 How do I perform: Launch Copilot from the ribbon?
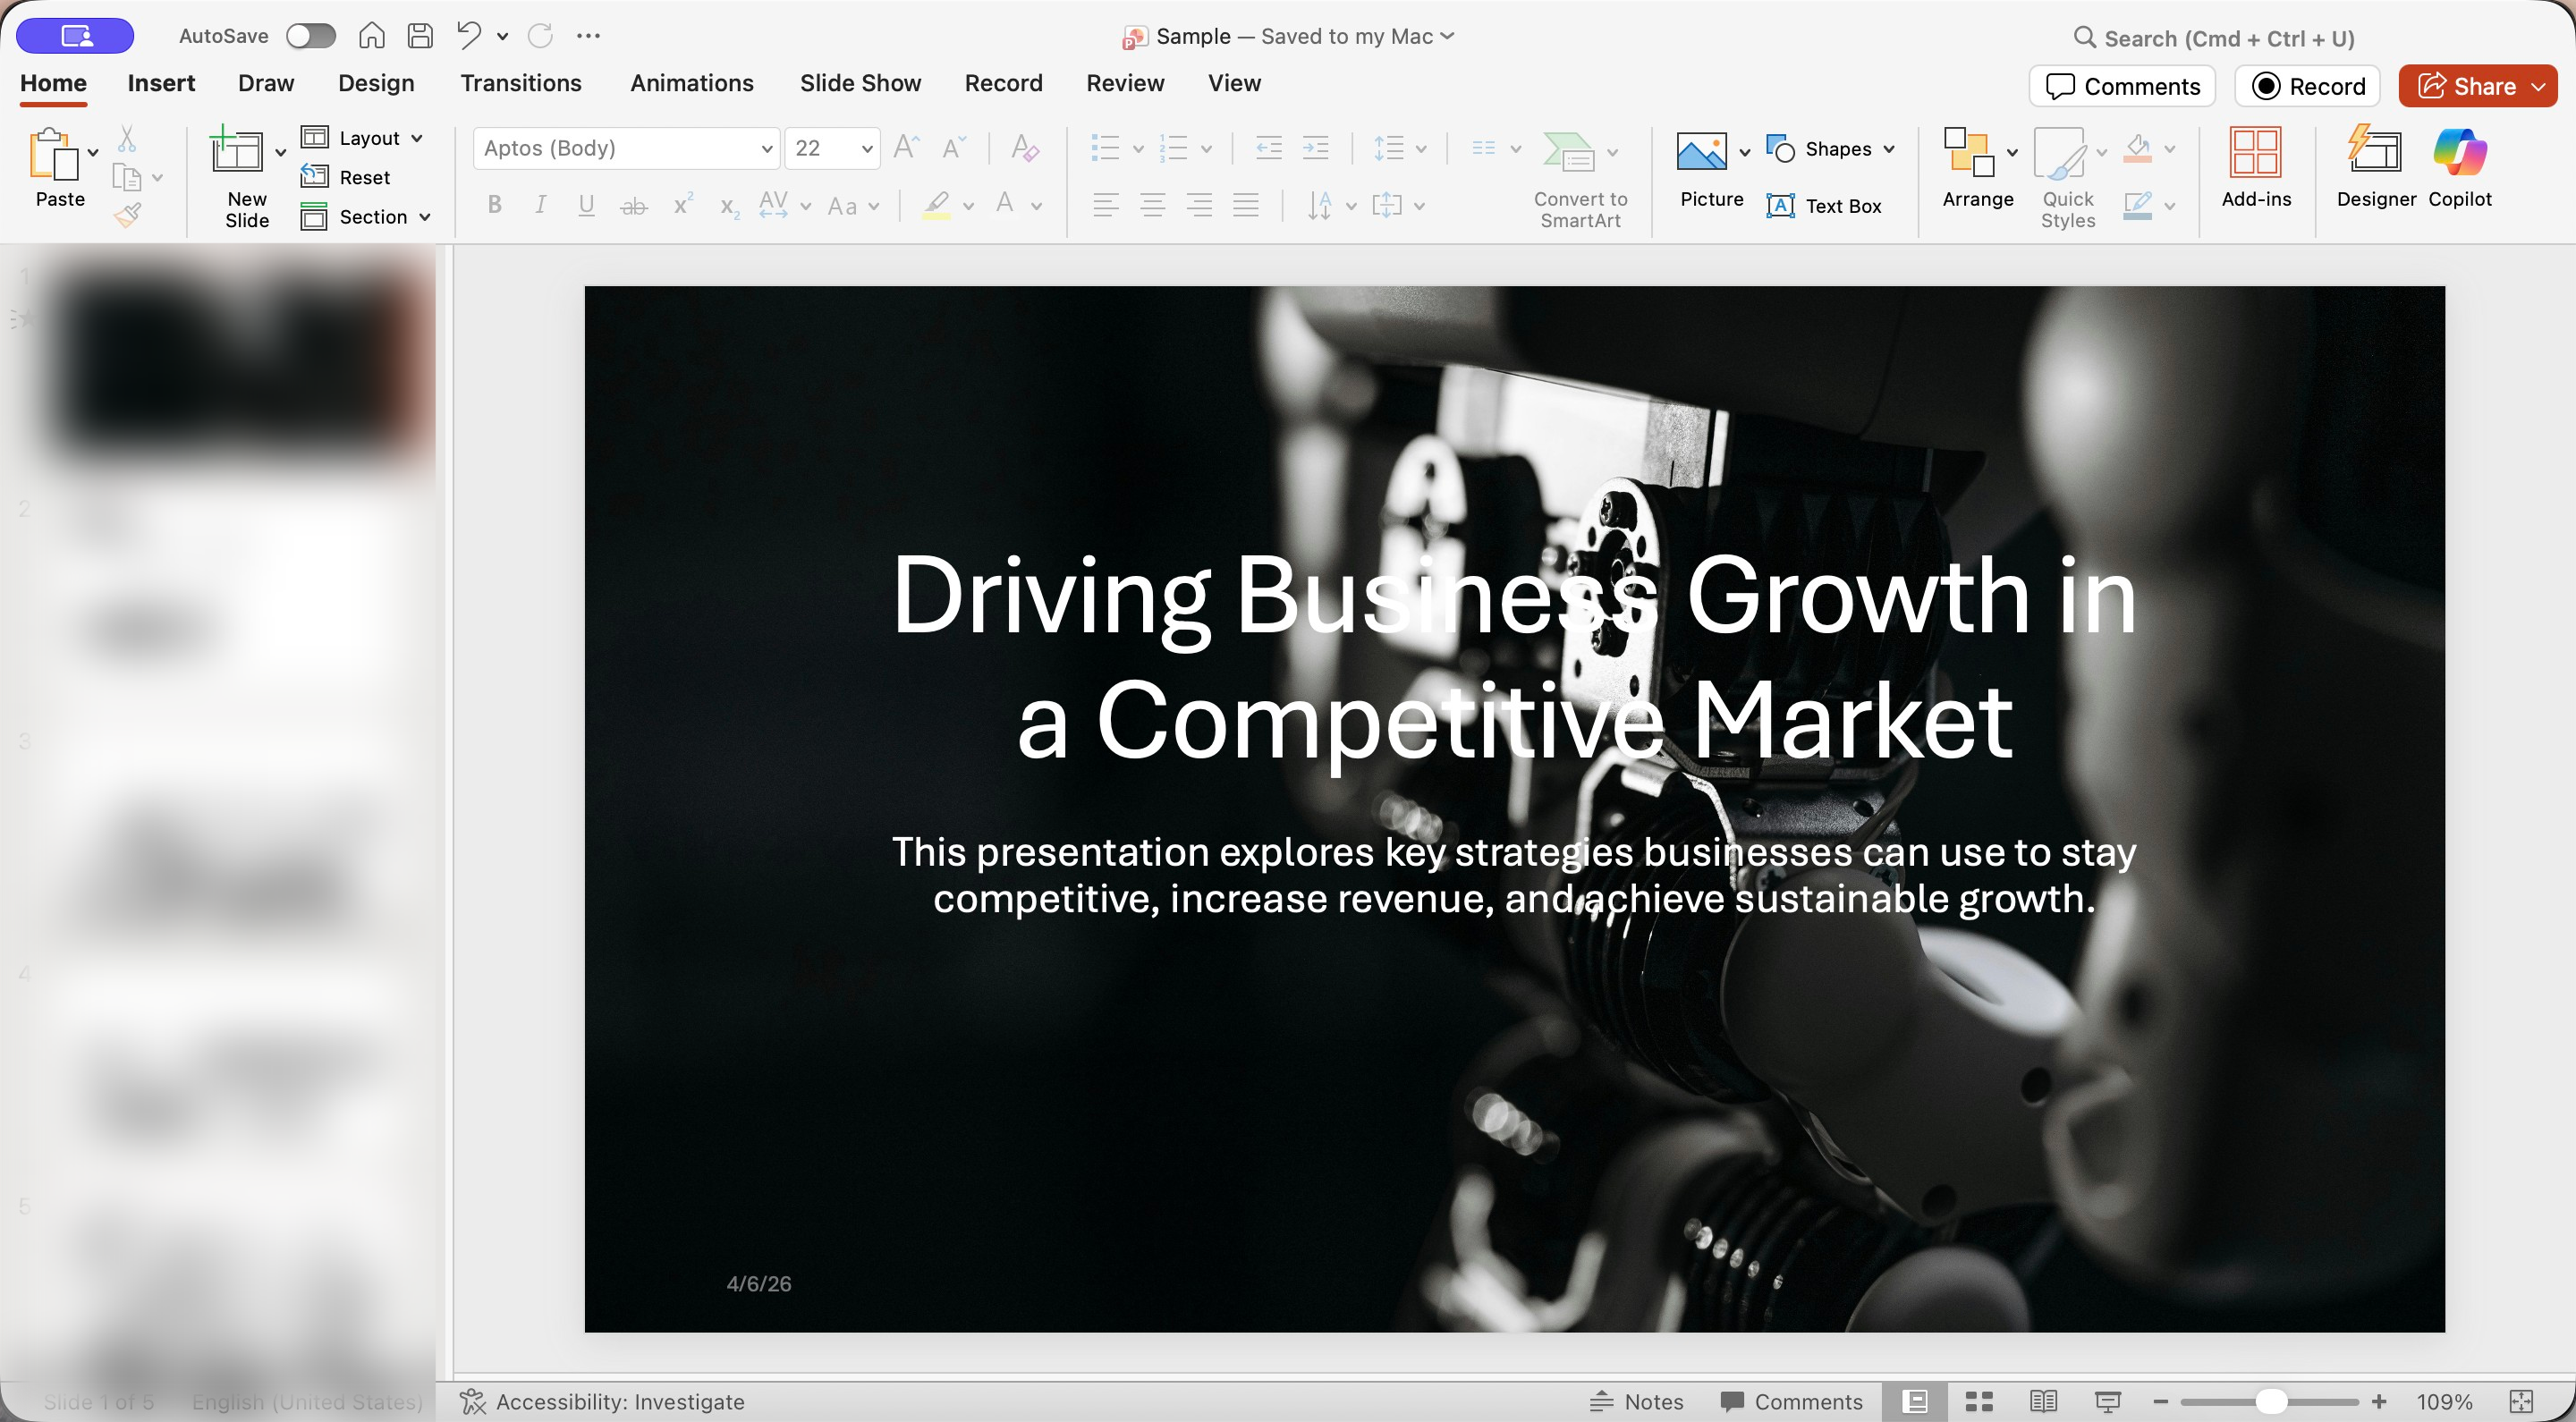(2459, 166)
